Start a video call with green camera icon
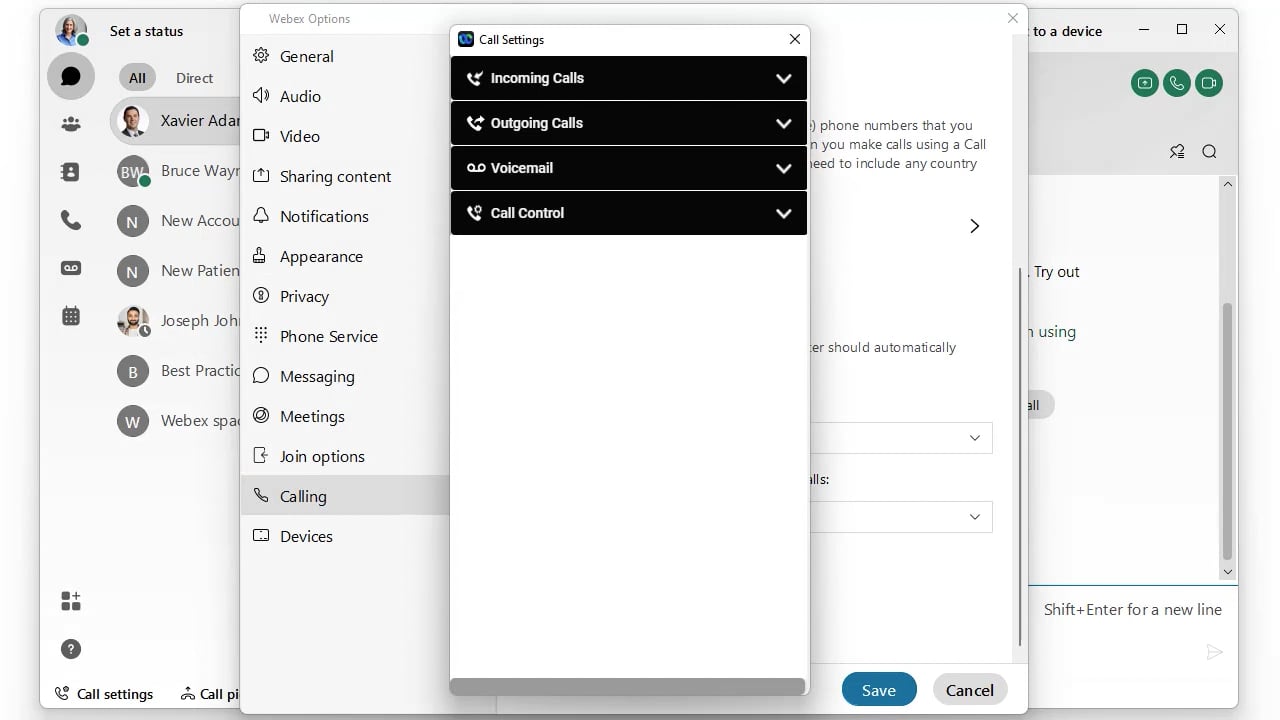The image size is (1280, 720). point(1209,83)
